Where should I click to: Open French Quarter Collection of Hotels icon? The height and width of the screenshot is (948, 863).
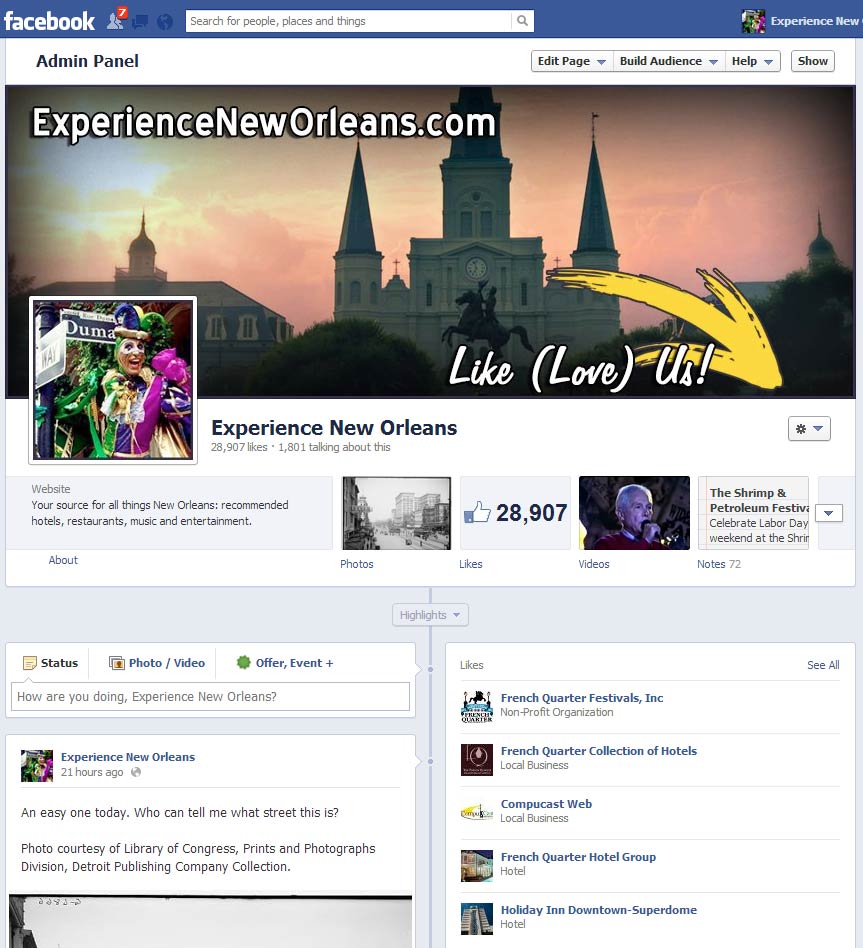pos(477,760)
